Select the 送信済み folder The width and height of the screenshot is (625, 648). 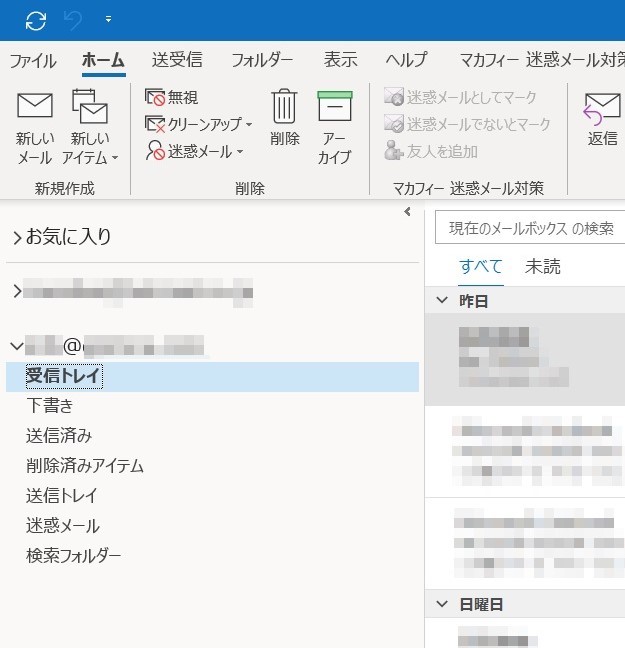point(59,436)
